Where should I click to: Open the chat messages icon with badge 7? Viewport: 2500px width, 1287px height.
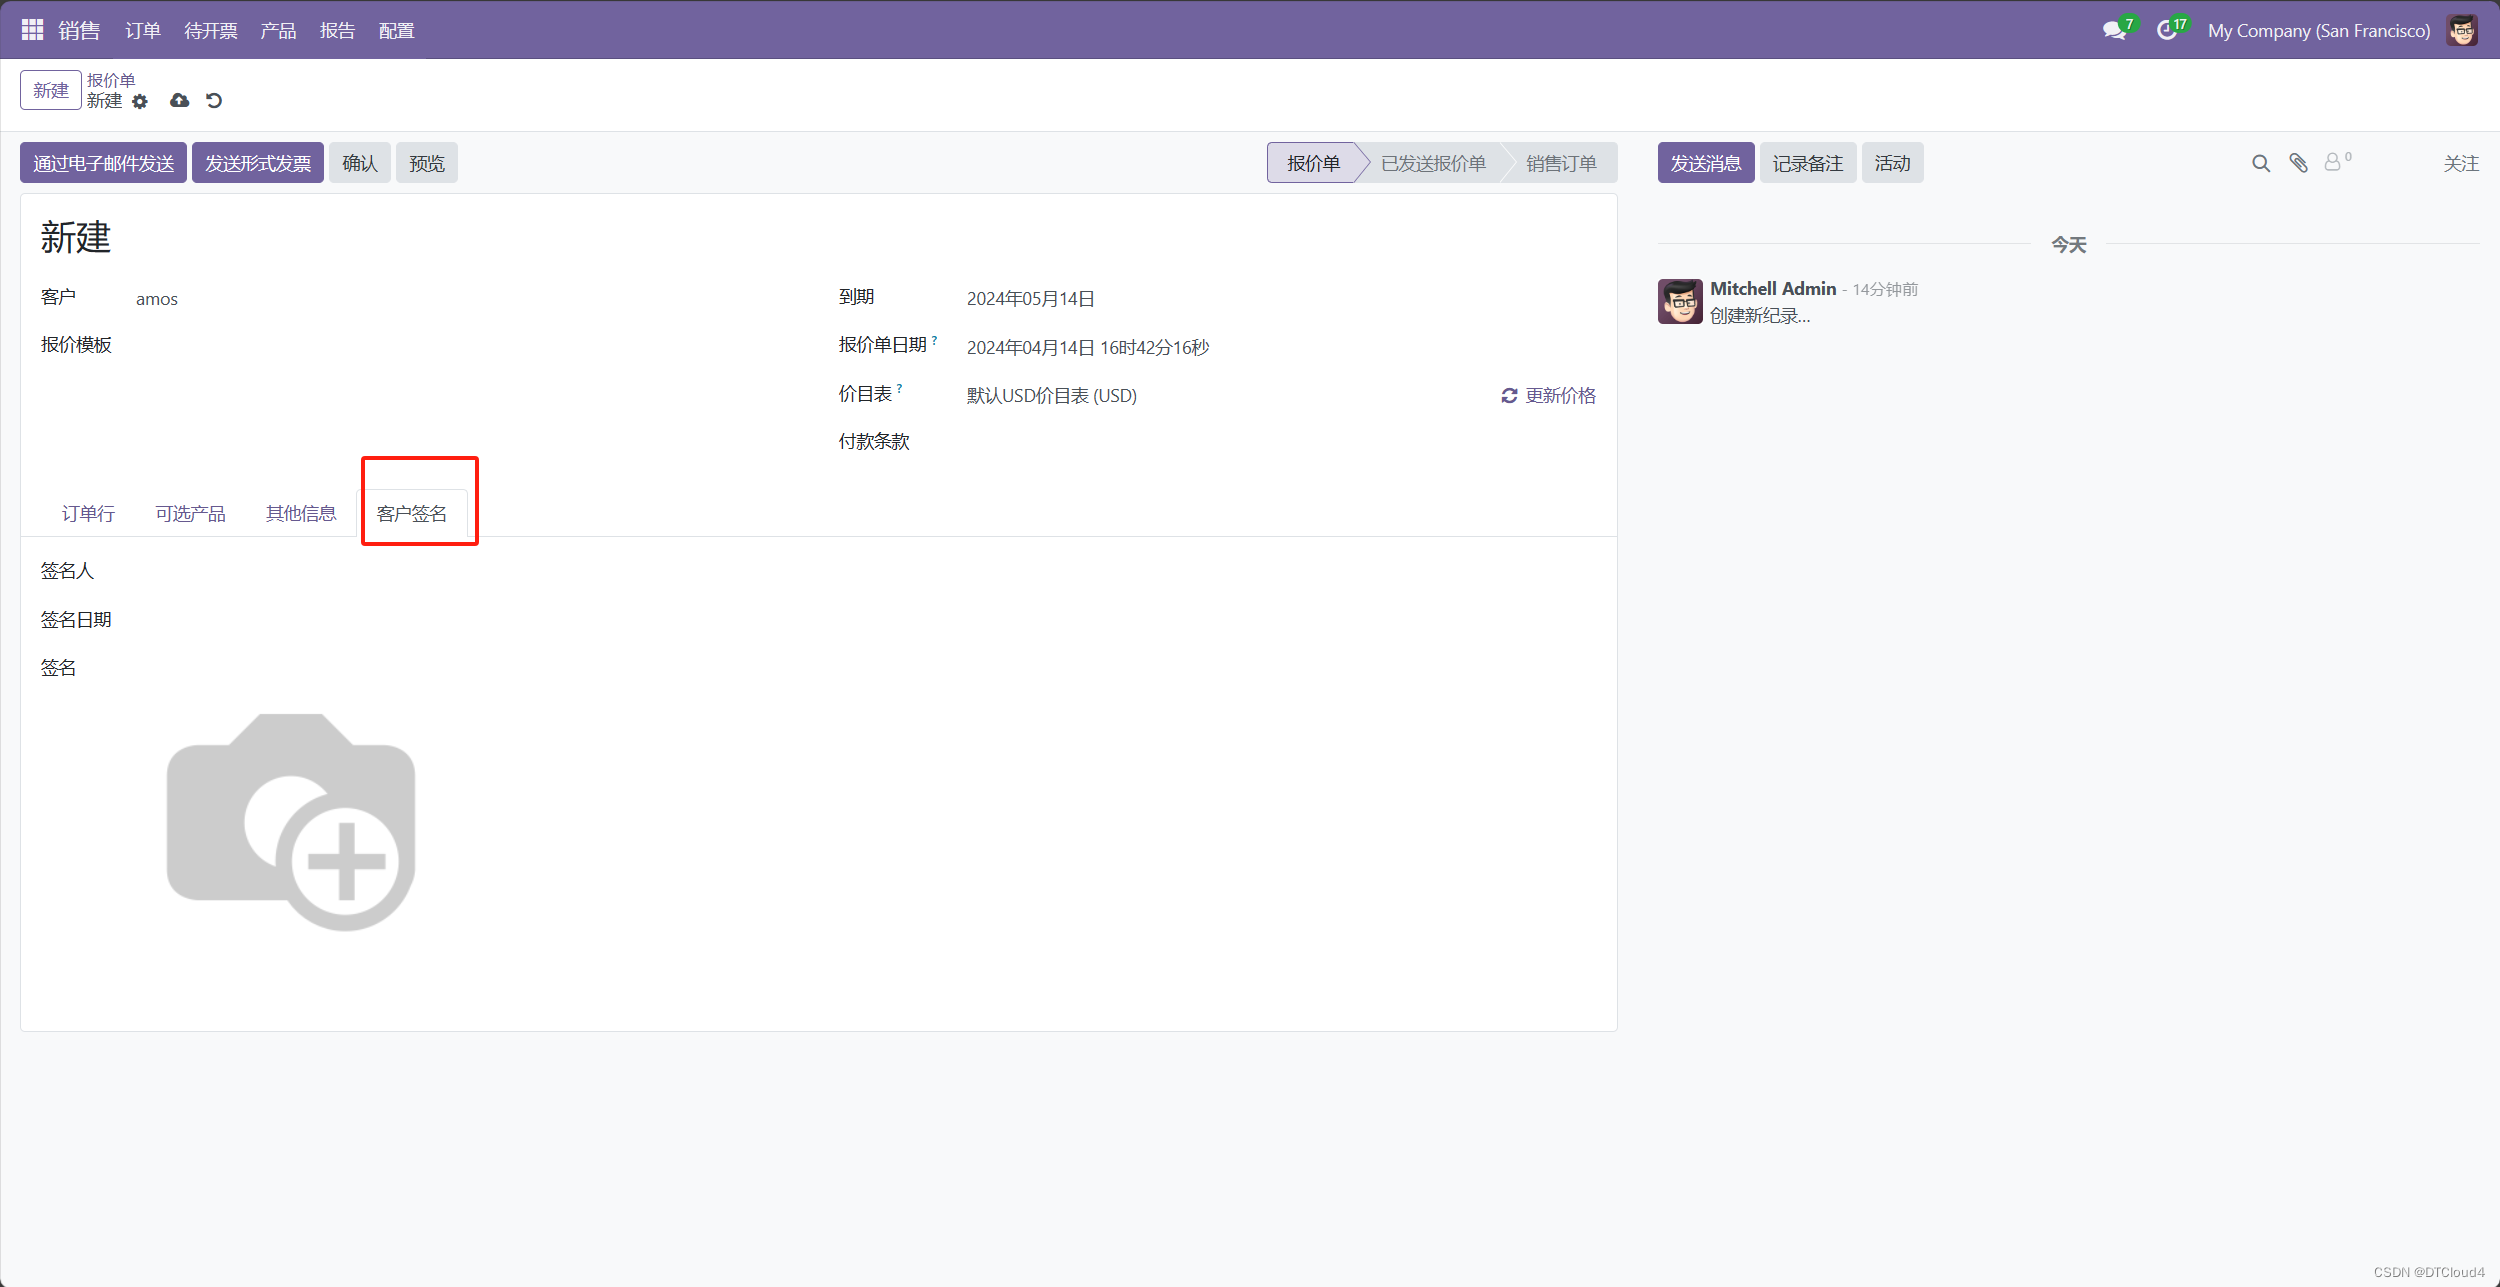tap(2114, 30)
